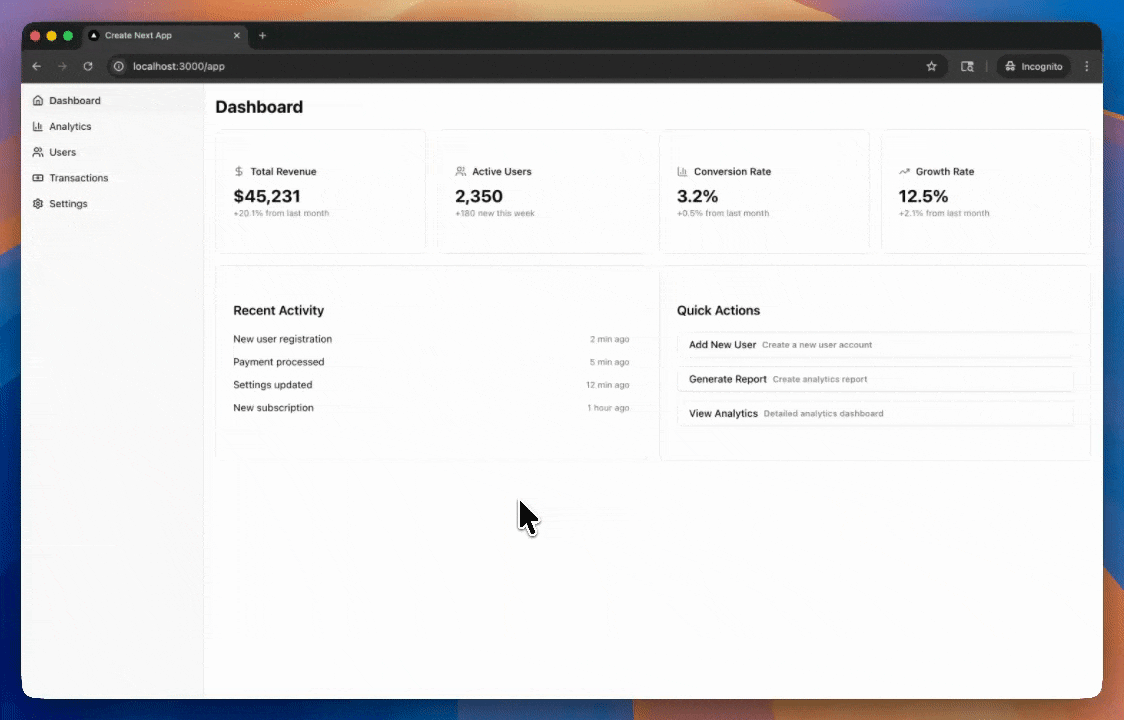Open the browser three-dot menu
This screenshot has height=720, width=1124.
click(x=1086, y=66)
